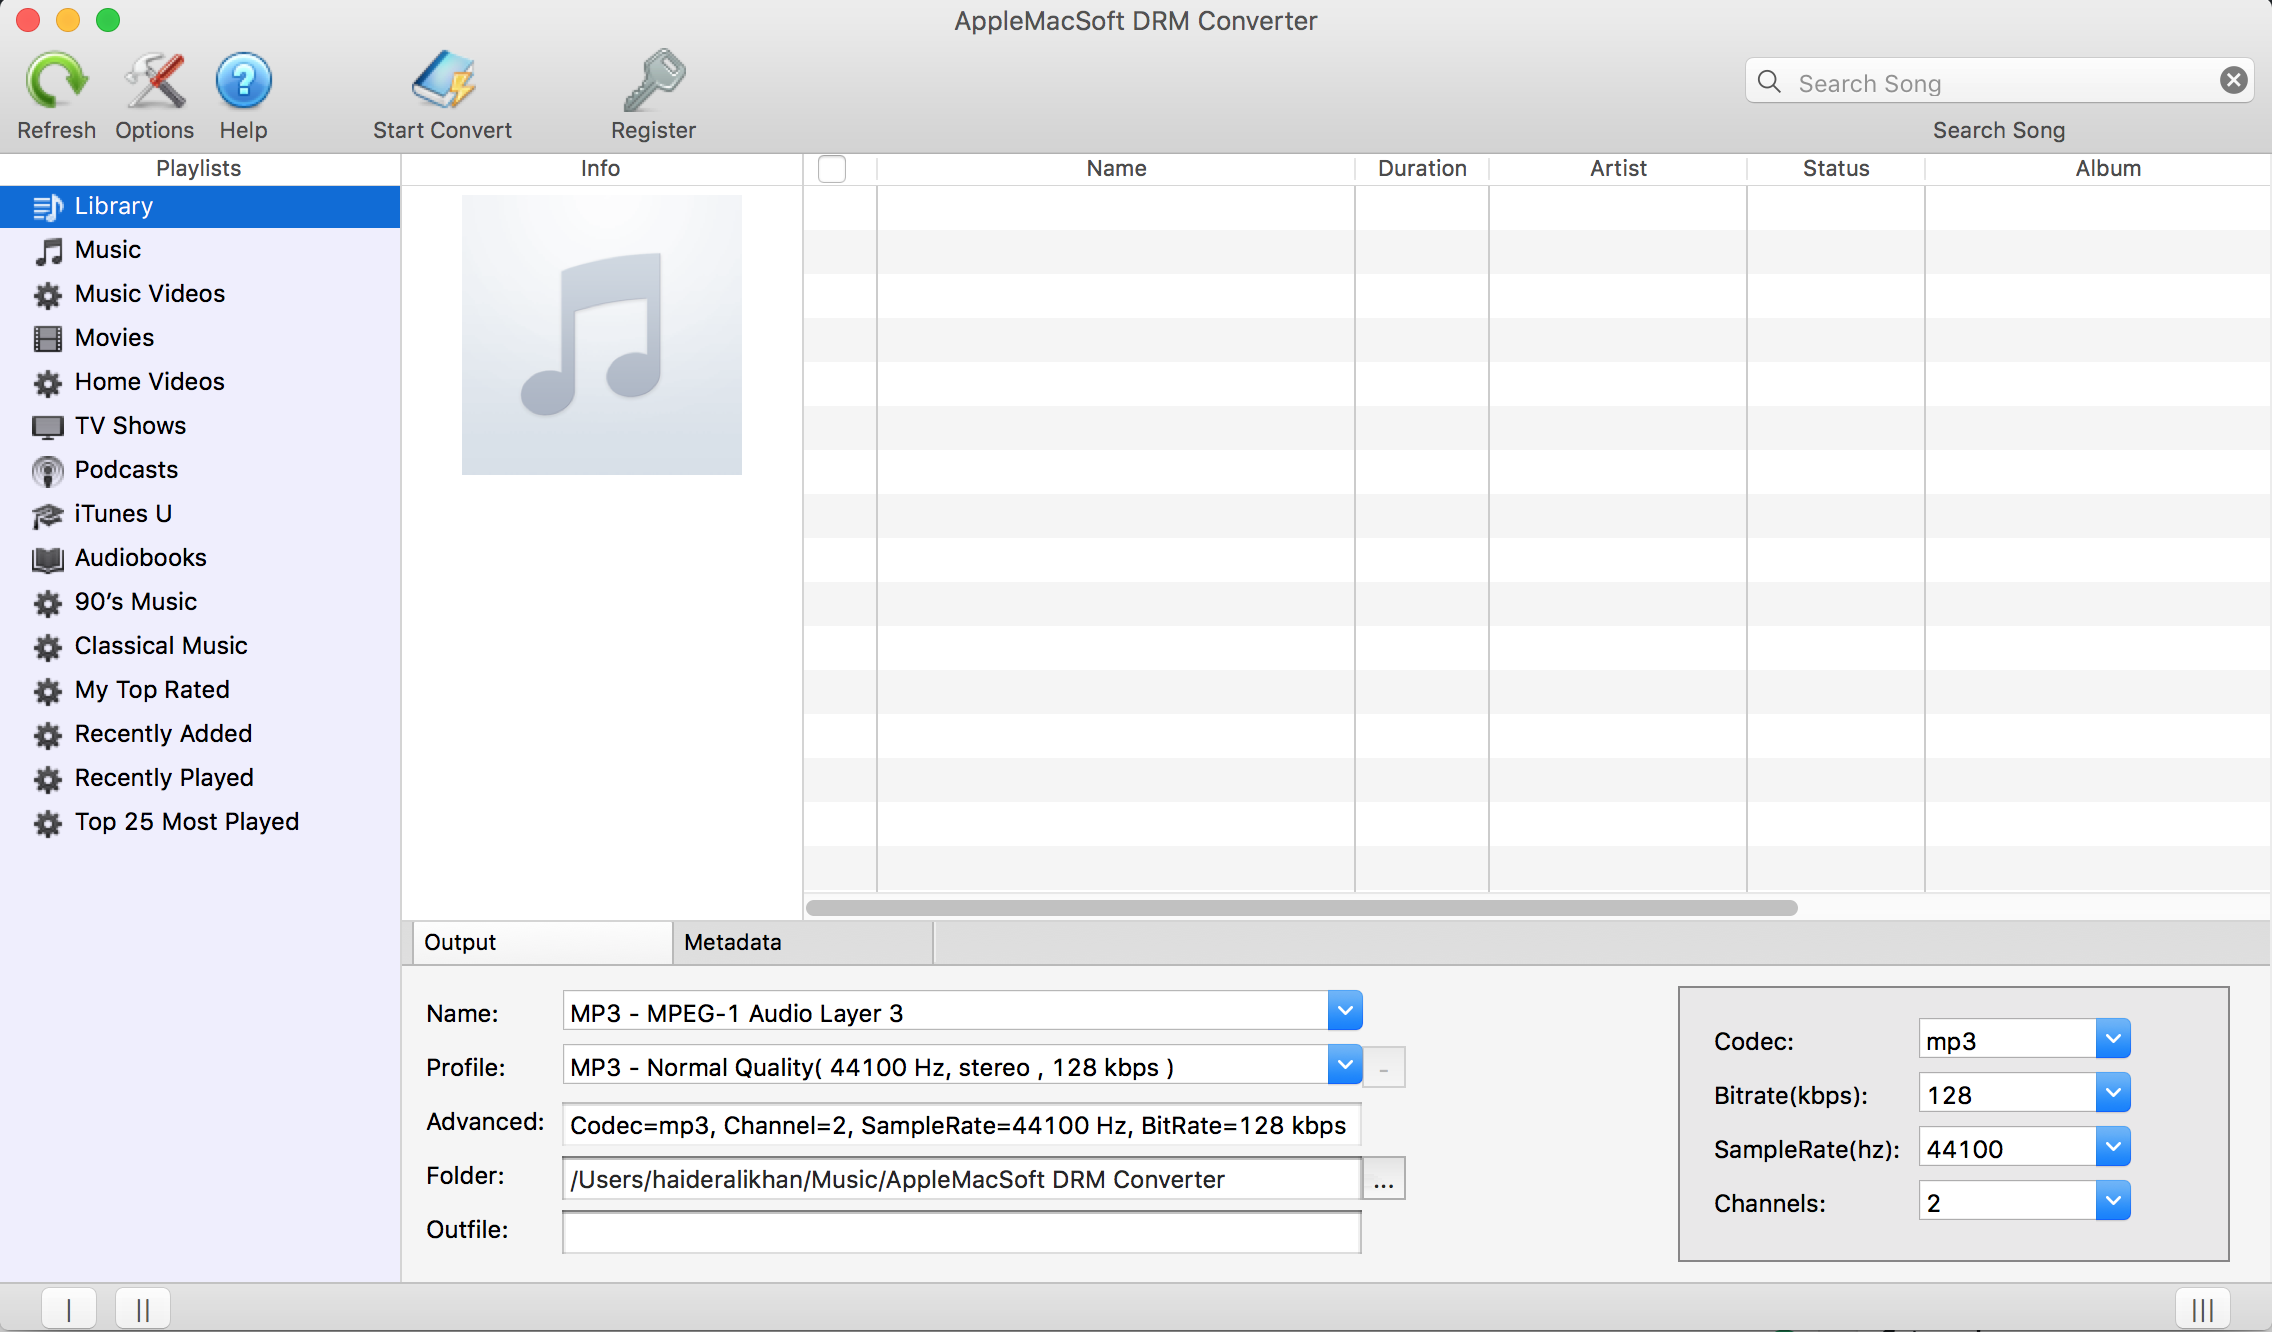Select the Music category in sidebar
2272x1332 pixels.
[x=106, y=247]
